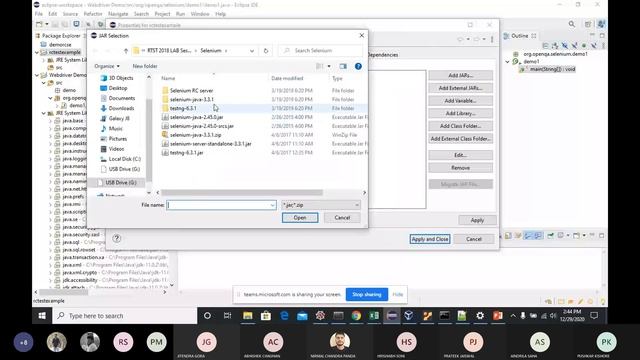The width and height of the screenshot is (640, 360).
Task: Open the Organize dropdown
Action: tap(107, 66)
